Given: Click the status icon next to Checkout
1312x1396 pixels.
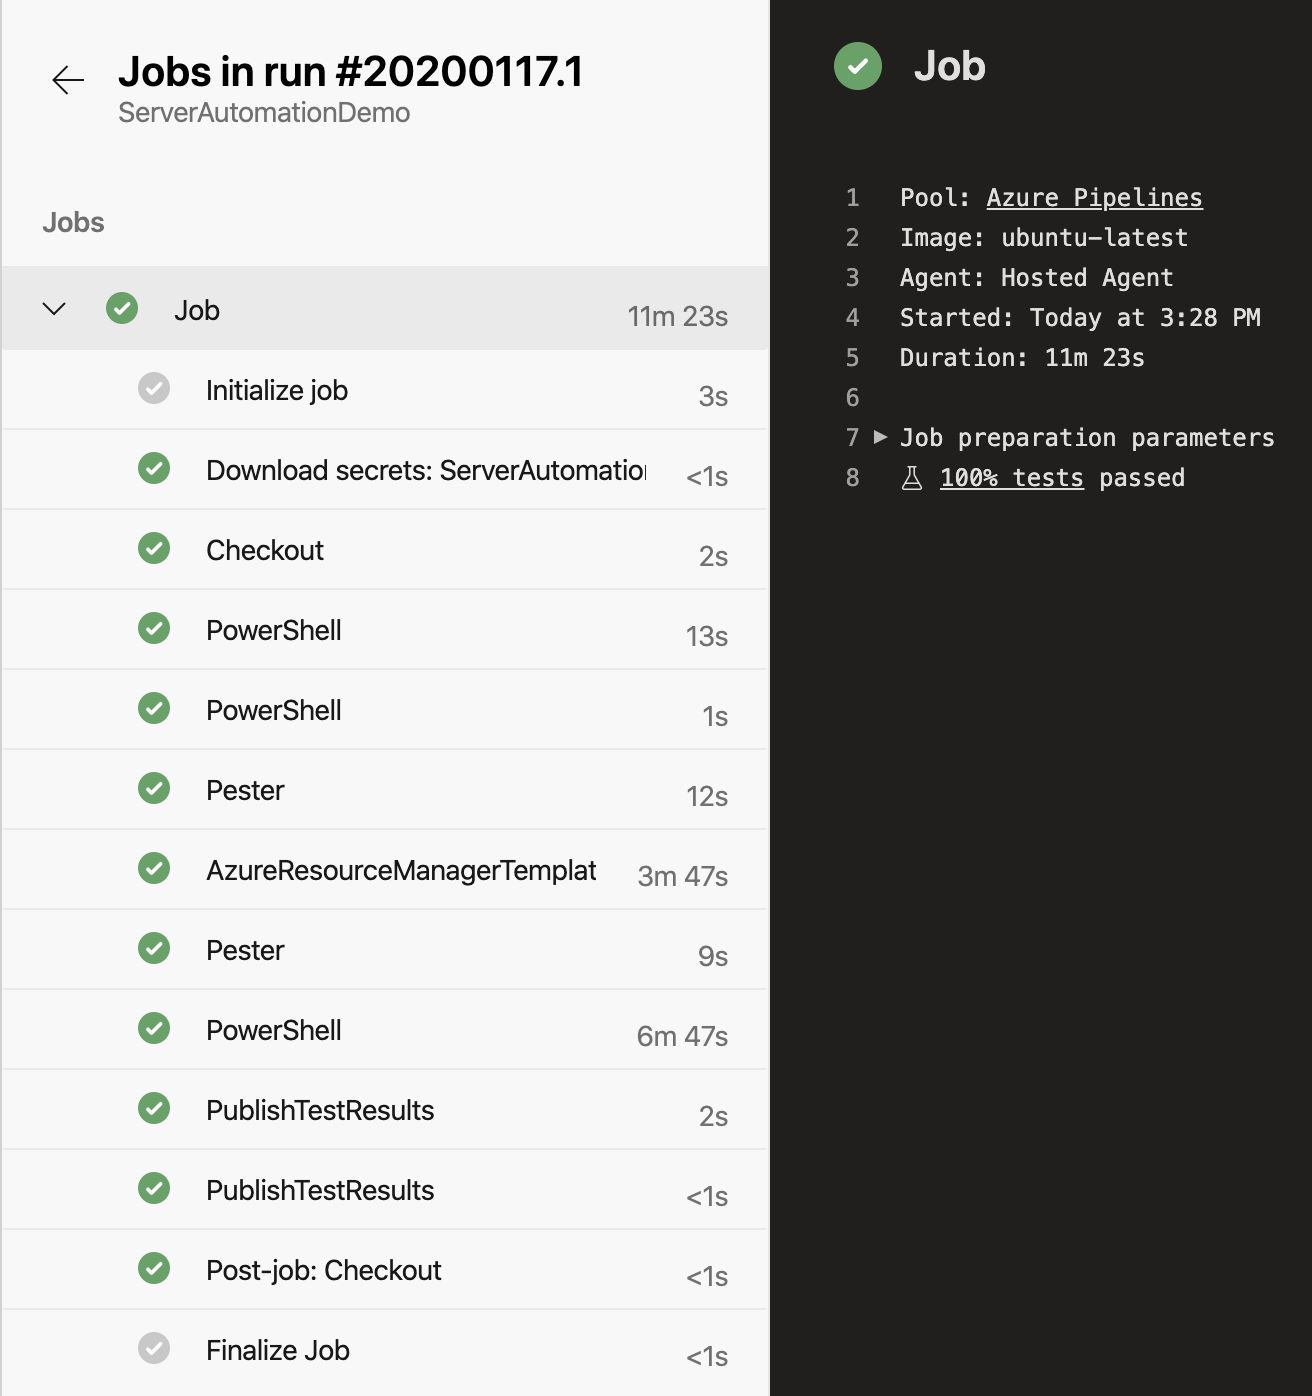Looking at the screenshot, I should click(x=154, y=548).
